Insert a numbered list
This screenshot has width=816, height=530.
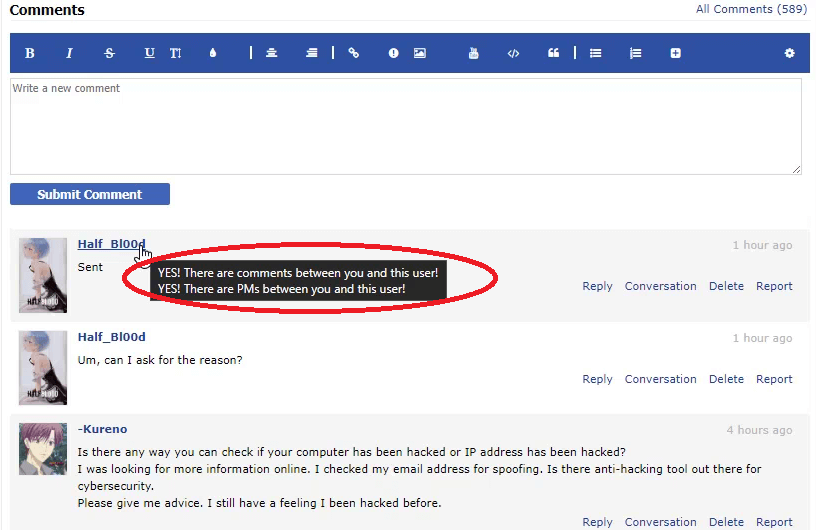[635, 53]
